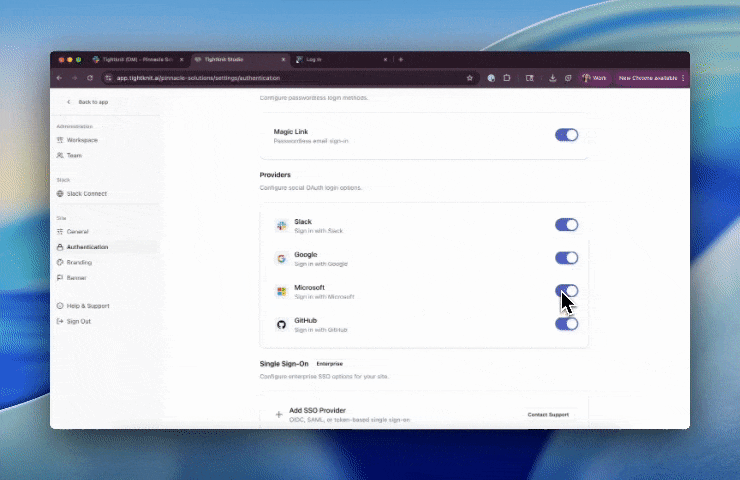Click the Add SSO Provider label
Image resolution: width=740 pixels, height=480 pixels.
point(317,410)
